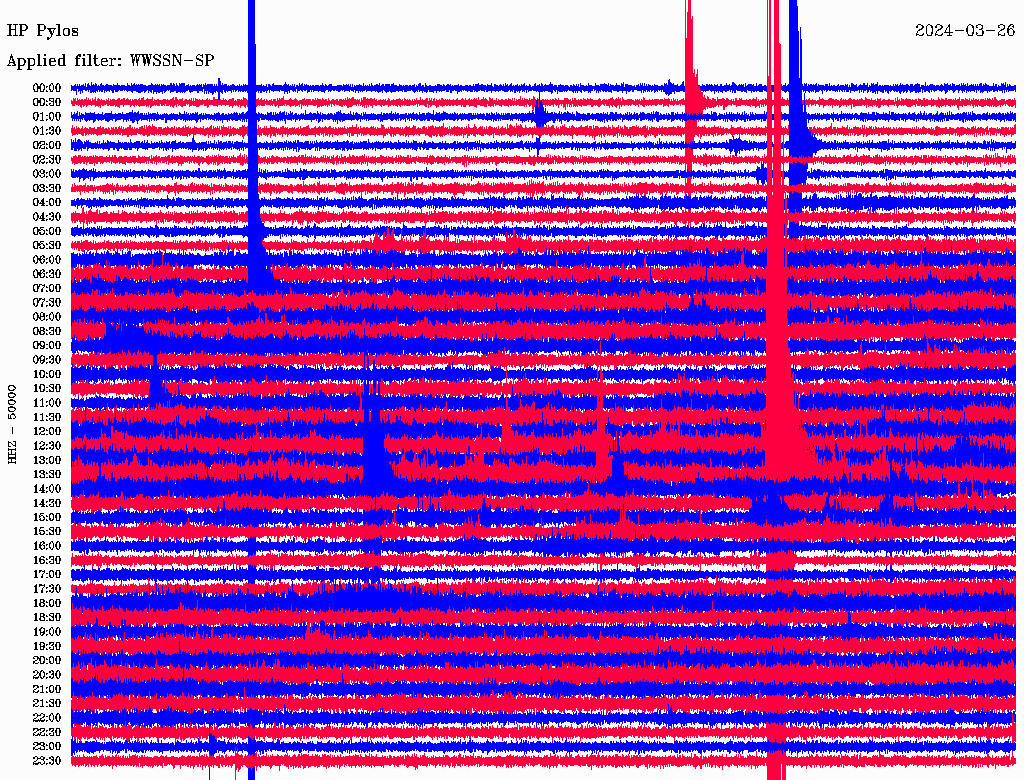Select the 07:30 time label
Viewport: 1024px width, 780px height.
[x=46, y=302]
